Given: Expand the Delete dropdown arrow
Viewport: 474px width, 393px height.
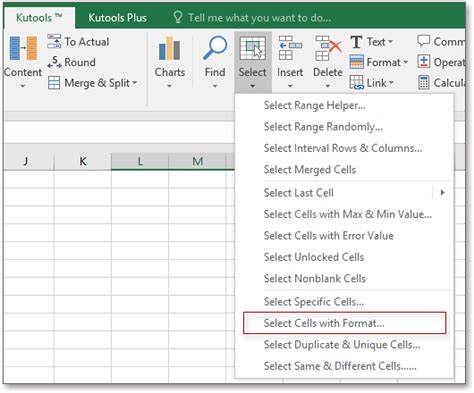Looking at the screenshot, I should [328, 86].
